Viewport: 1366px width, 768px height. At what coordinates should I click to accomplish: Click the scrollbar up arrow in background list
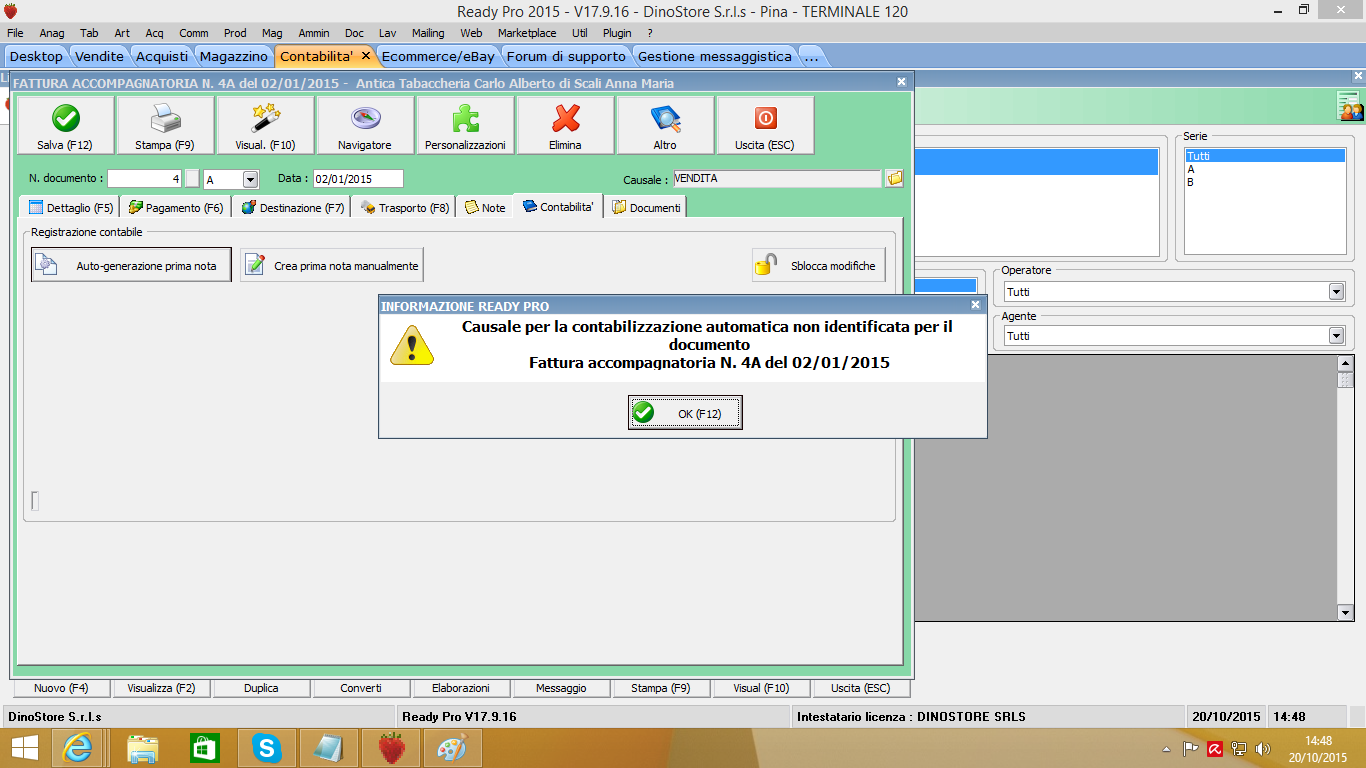1345,364
